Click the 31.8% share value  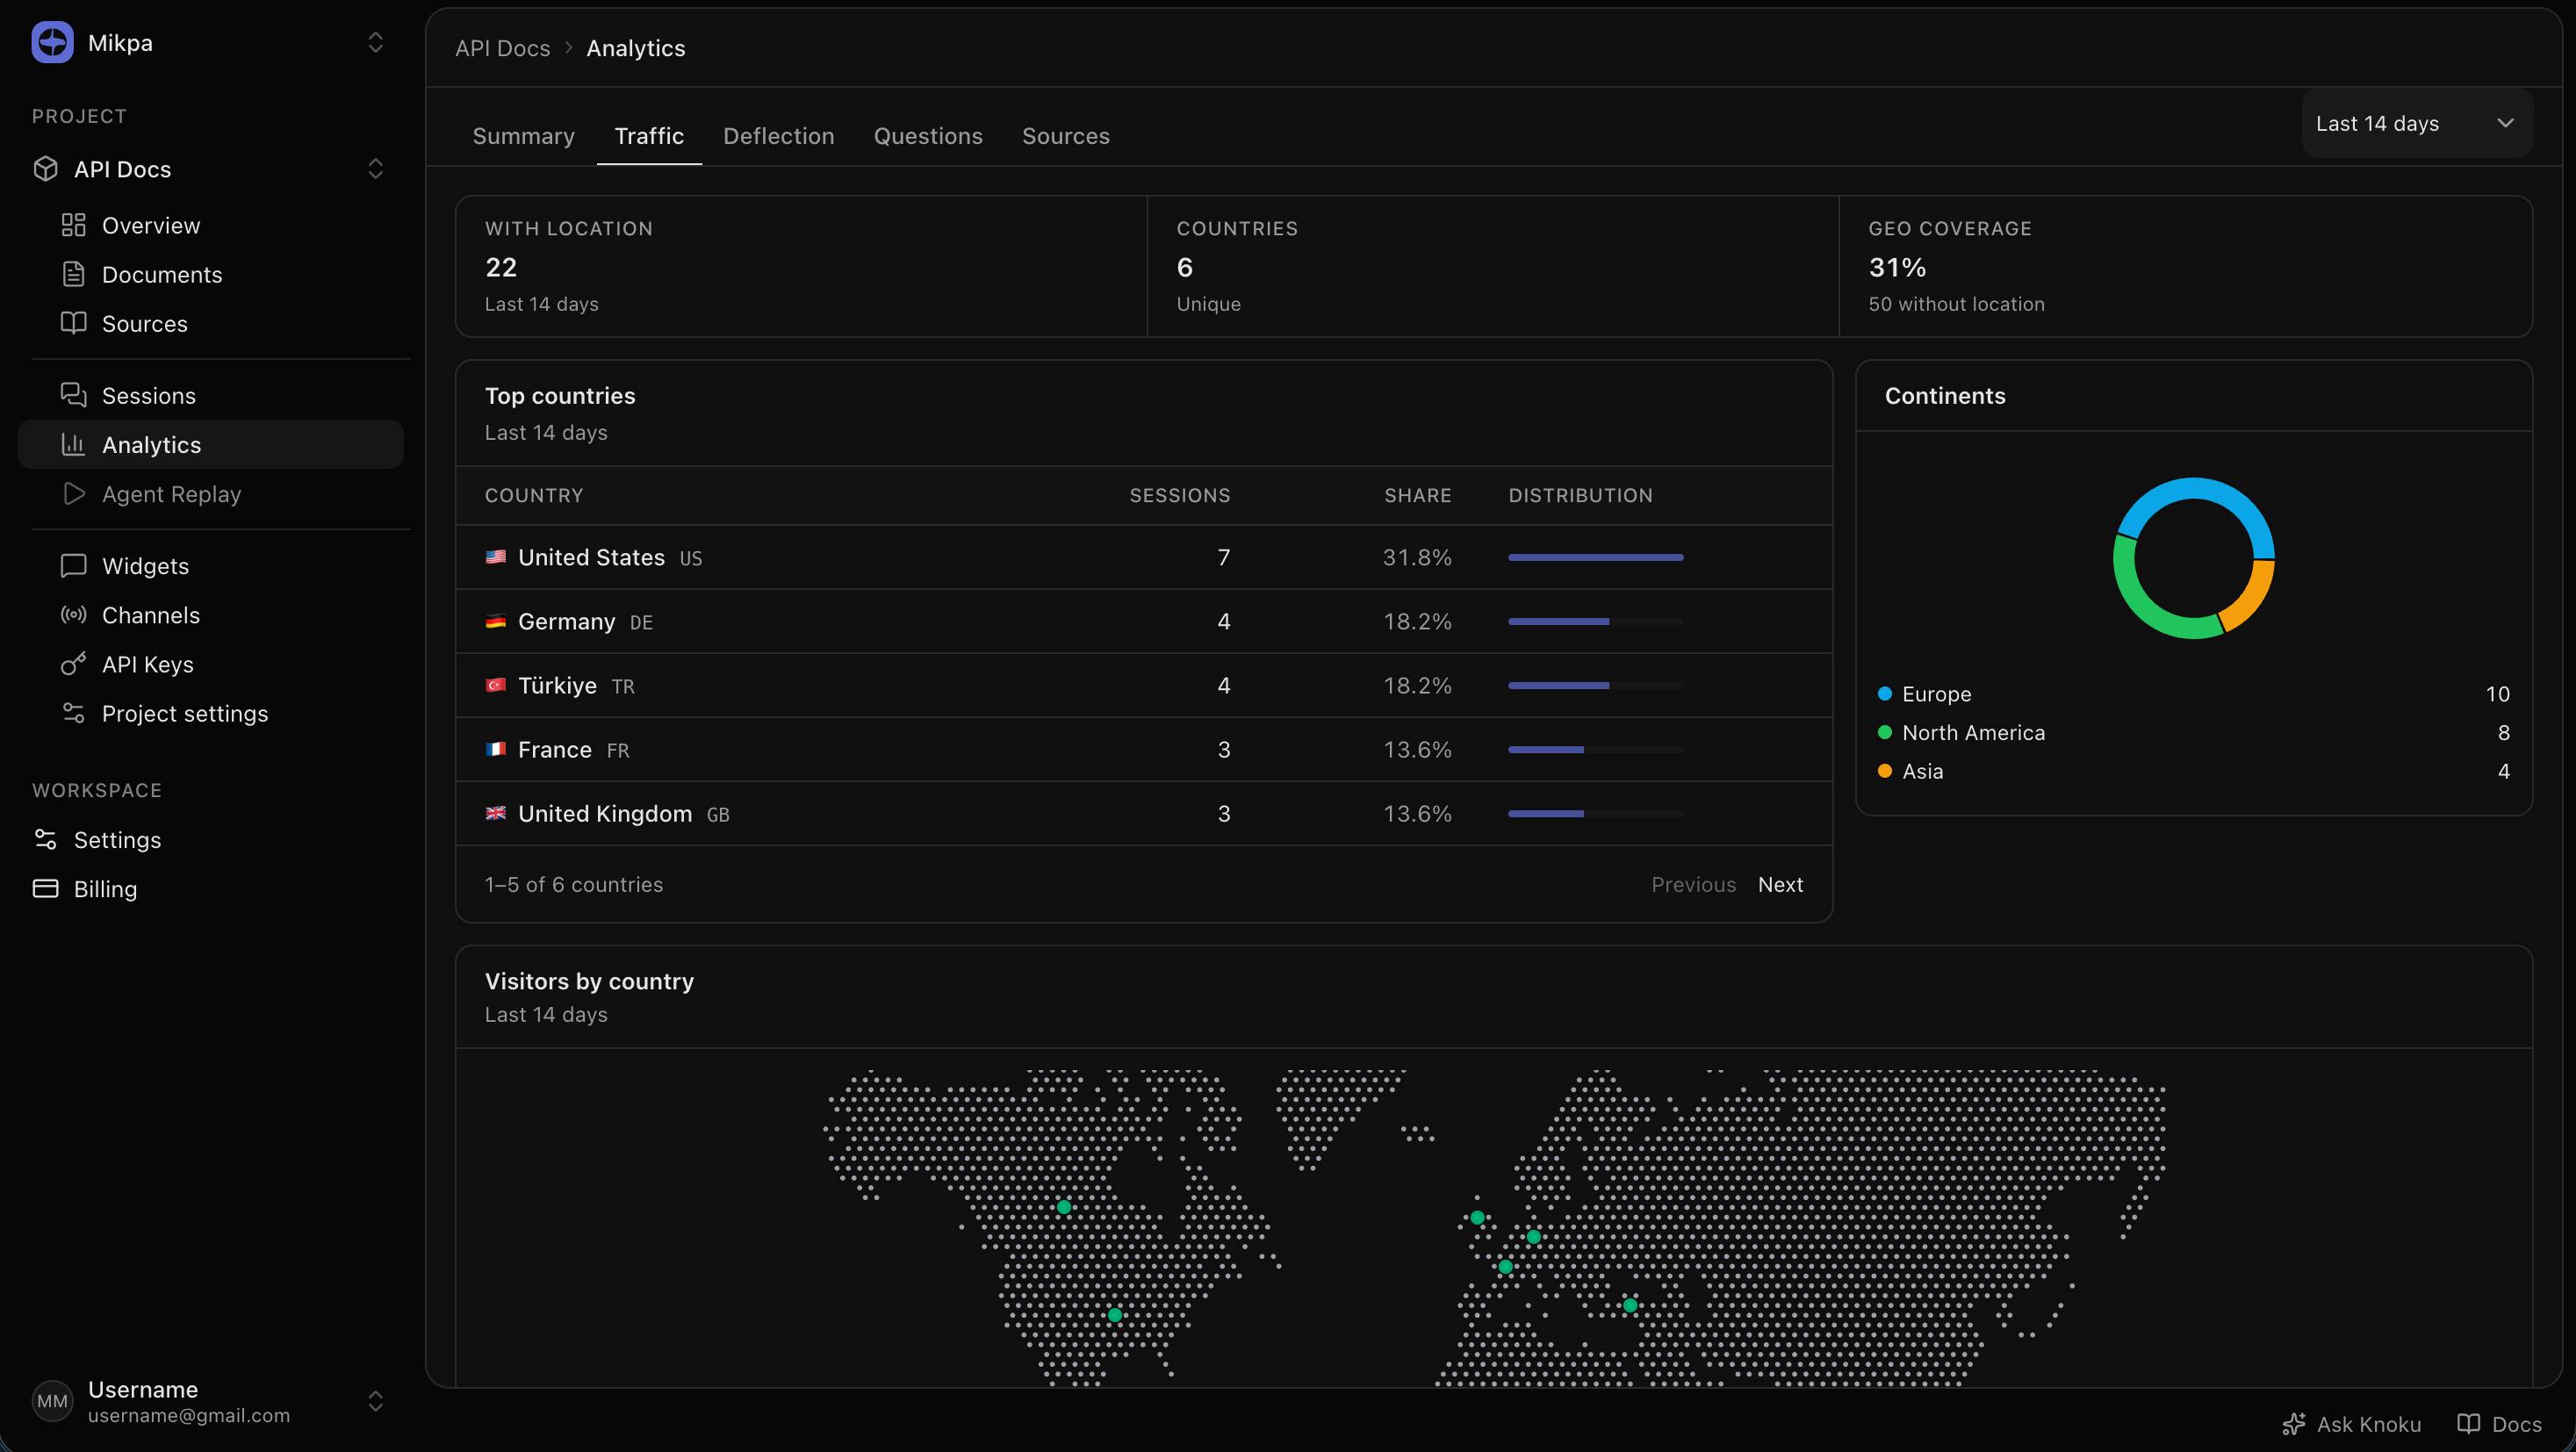tap(1416, 557)
